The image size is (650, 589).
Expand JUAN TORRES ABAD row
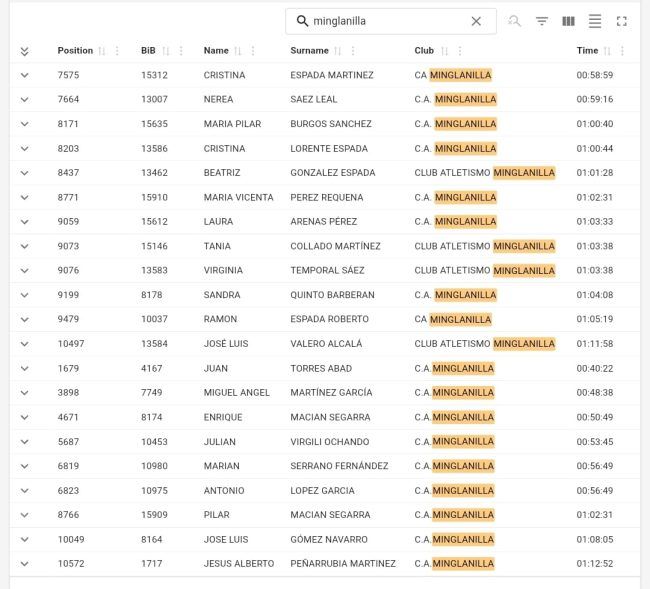coord(24,368)
